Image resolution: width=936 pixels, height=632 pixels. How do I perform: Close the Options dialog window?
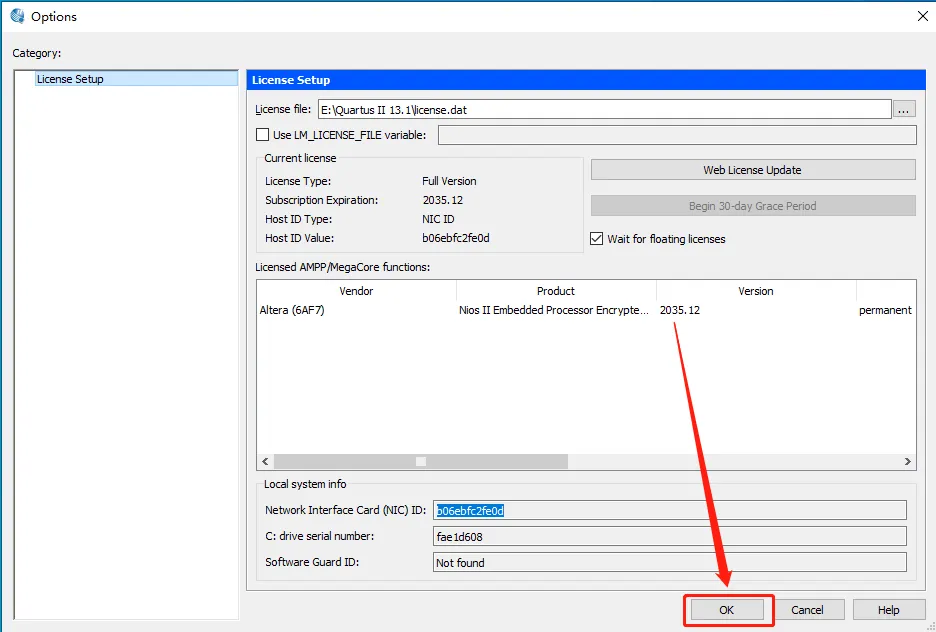[x=922, y=16]
